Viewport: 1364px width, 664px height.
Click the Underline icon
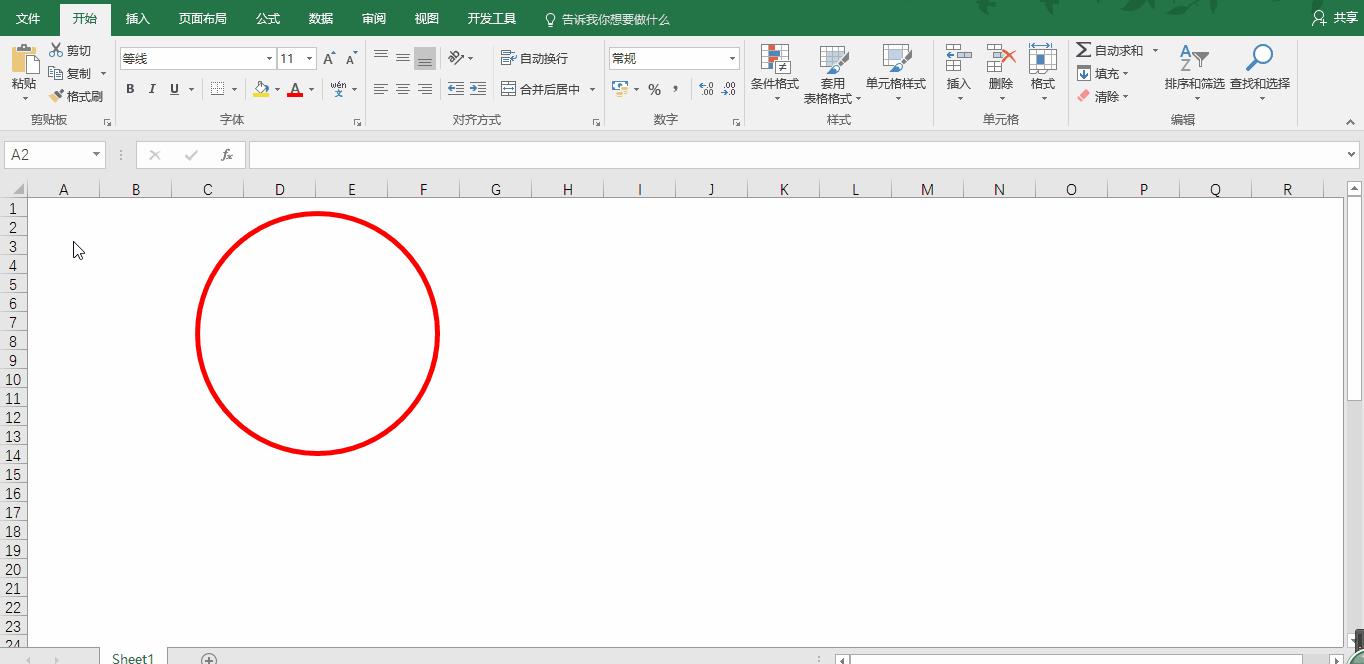(x=172, y=89)
